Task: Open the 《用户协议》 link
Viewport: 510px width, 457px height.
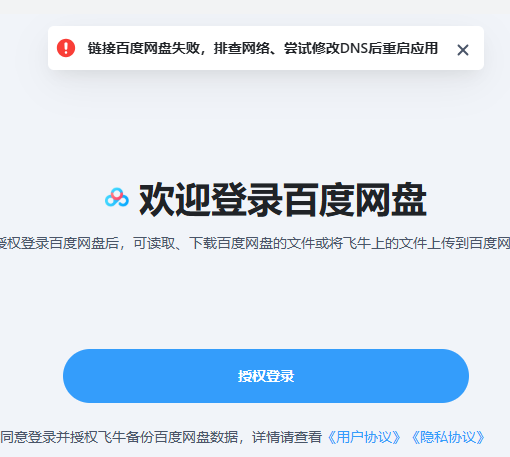Action: coord(364,437)
